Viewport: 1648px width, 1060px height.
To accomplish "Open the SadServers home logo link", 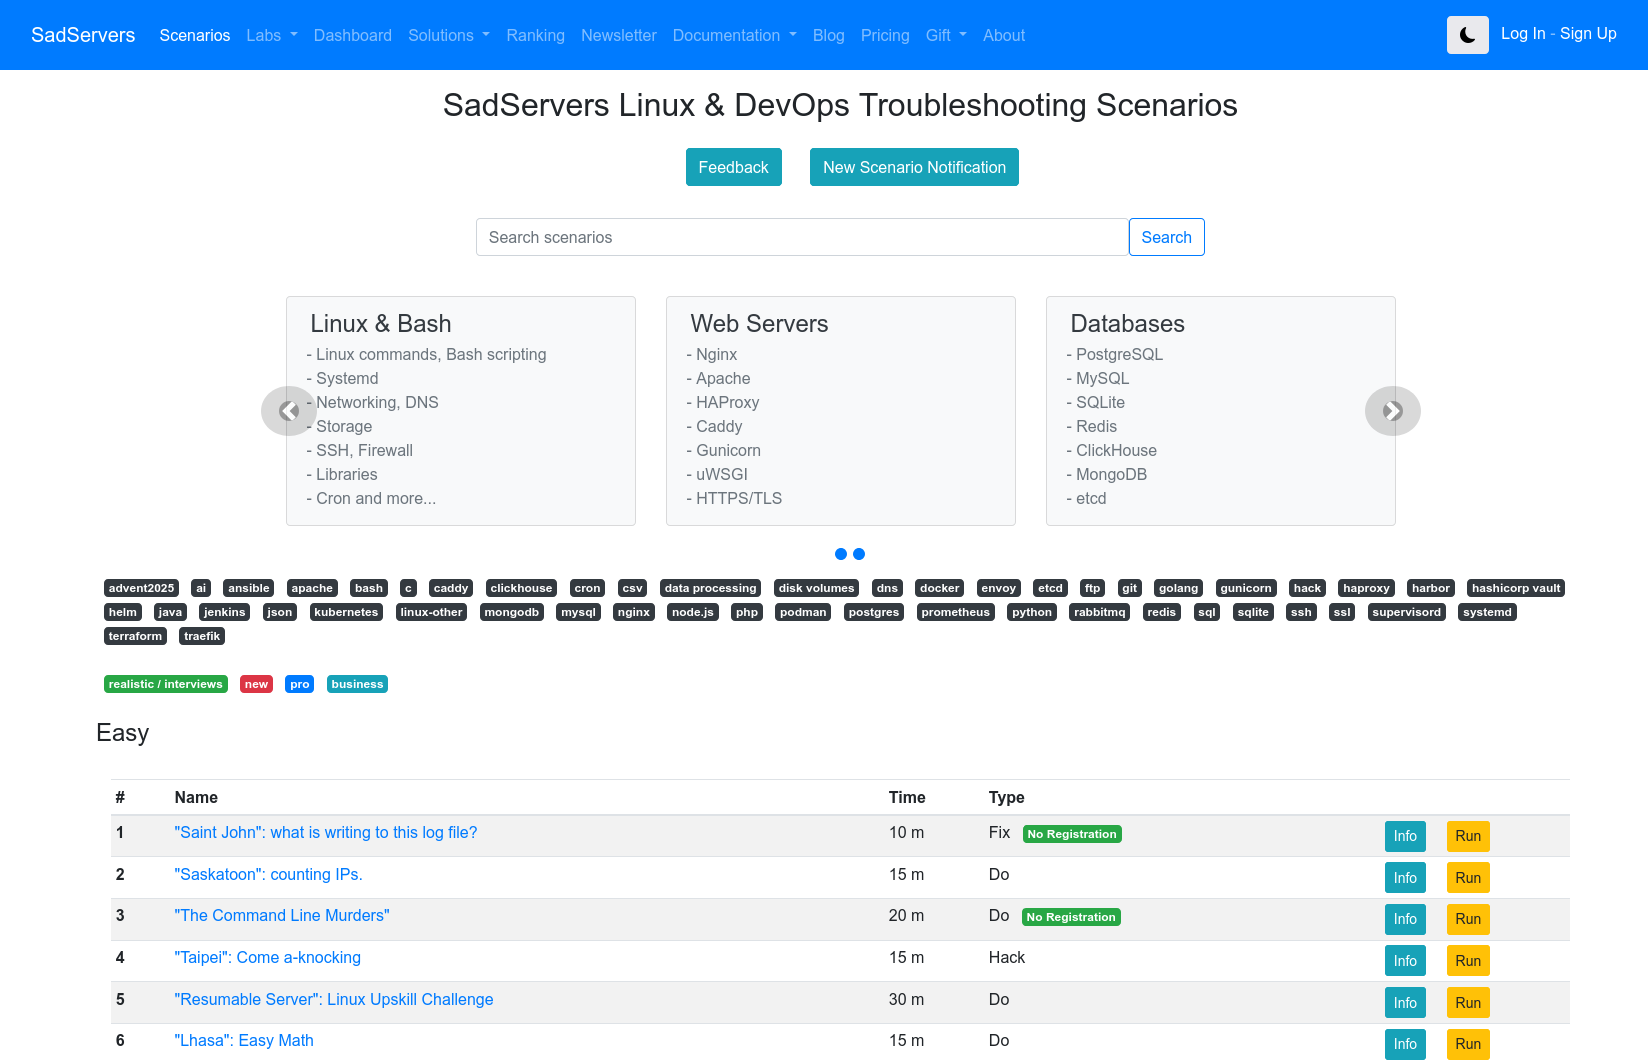I will coord(83,35).
